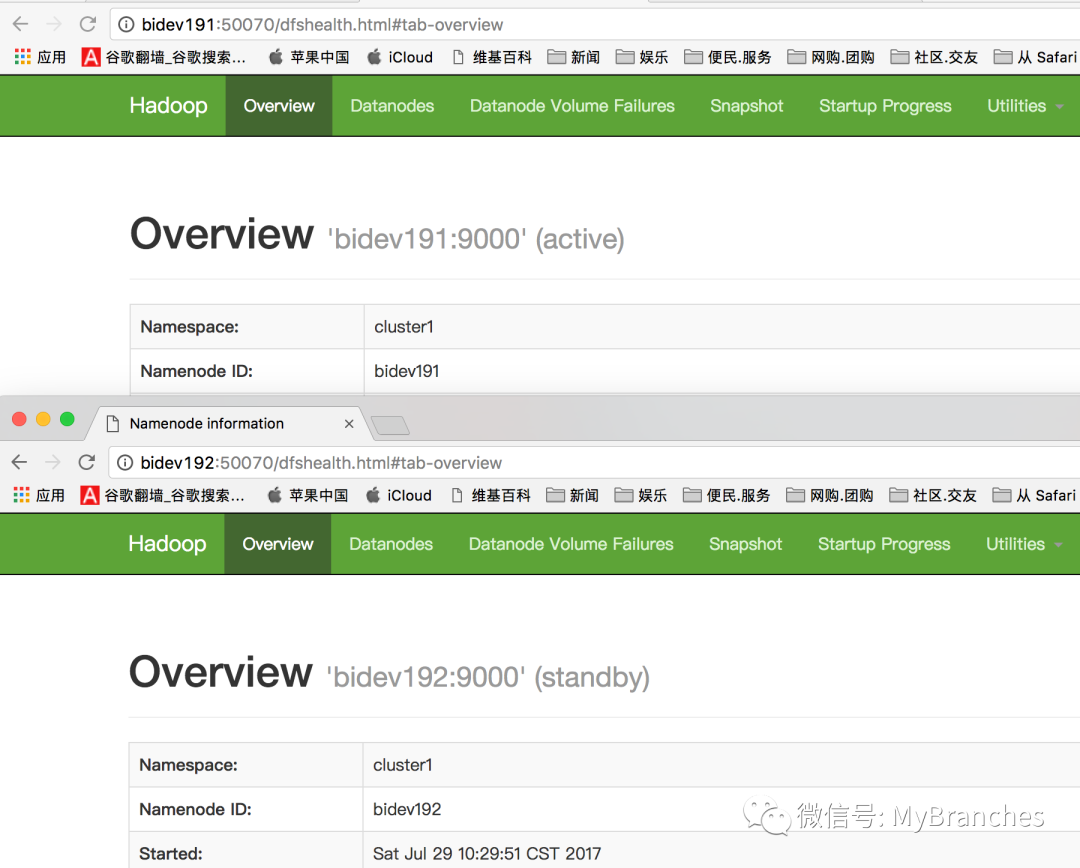This screenshot has height=868, width=1080.
Task: Expand the 新闻 bookmark folder in the bidev191 window
Action: point(574,57)
